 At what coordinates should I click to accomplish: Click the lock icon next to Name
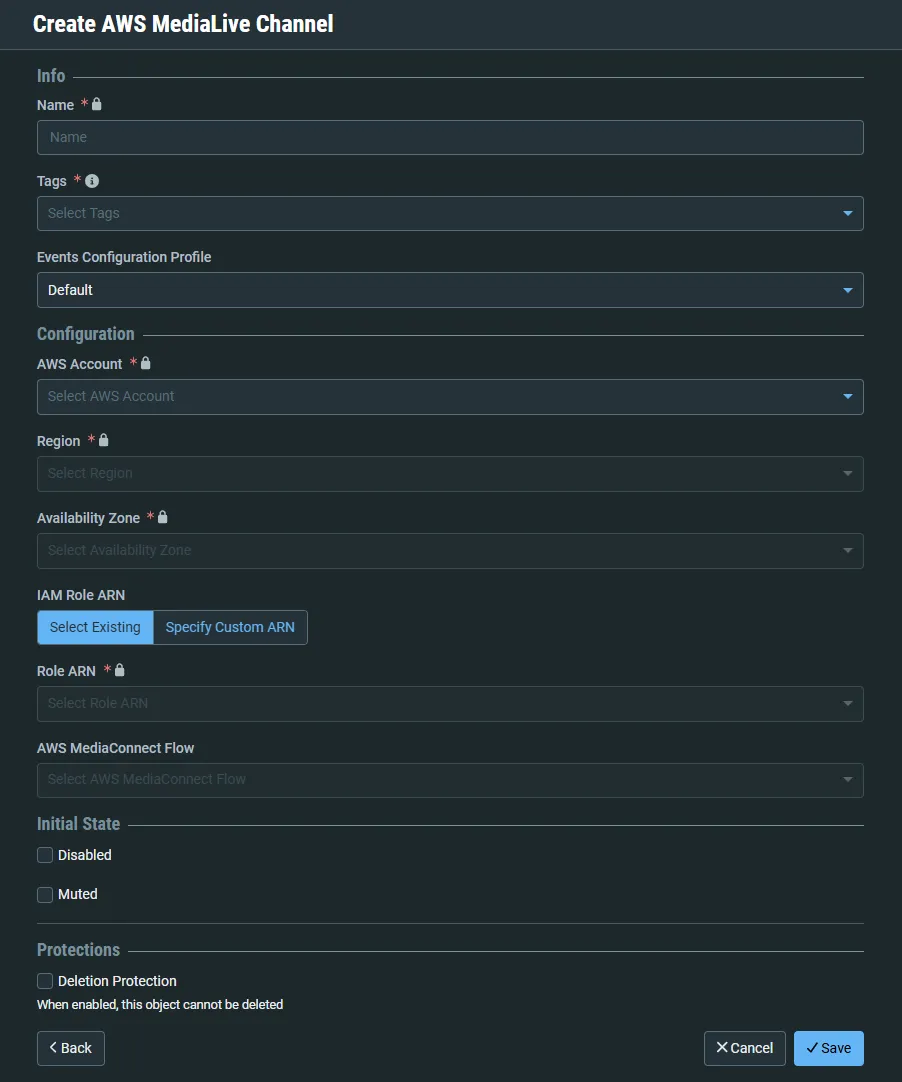(x=97, y=104)
